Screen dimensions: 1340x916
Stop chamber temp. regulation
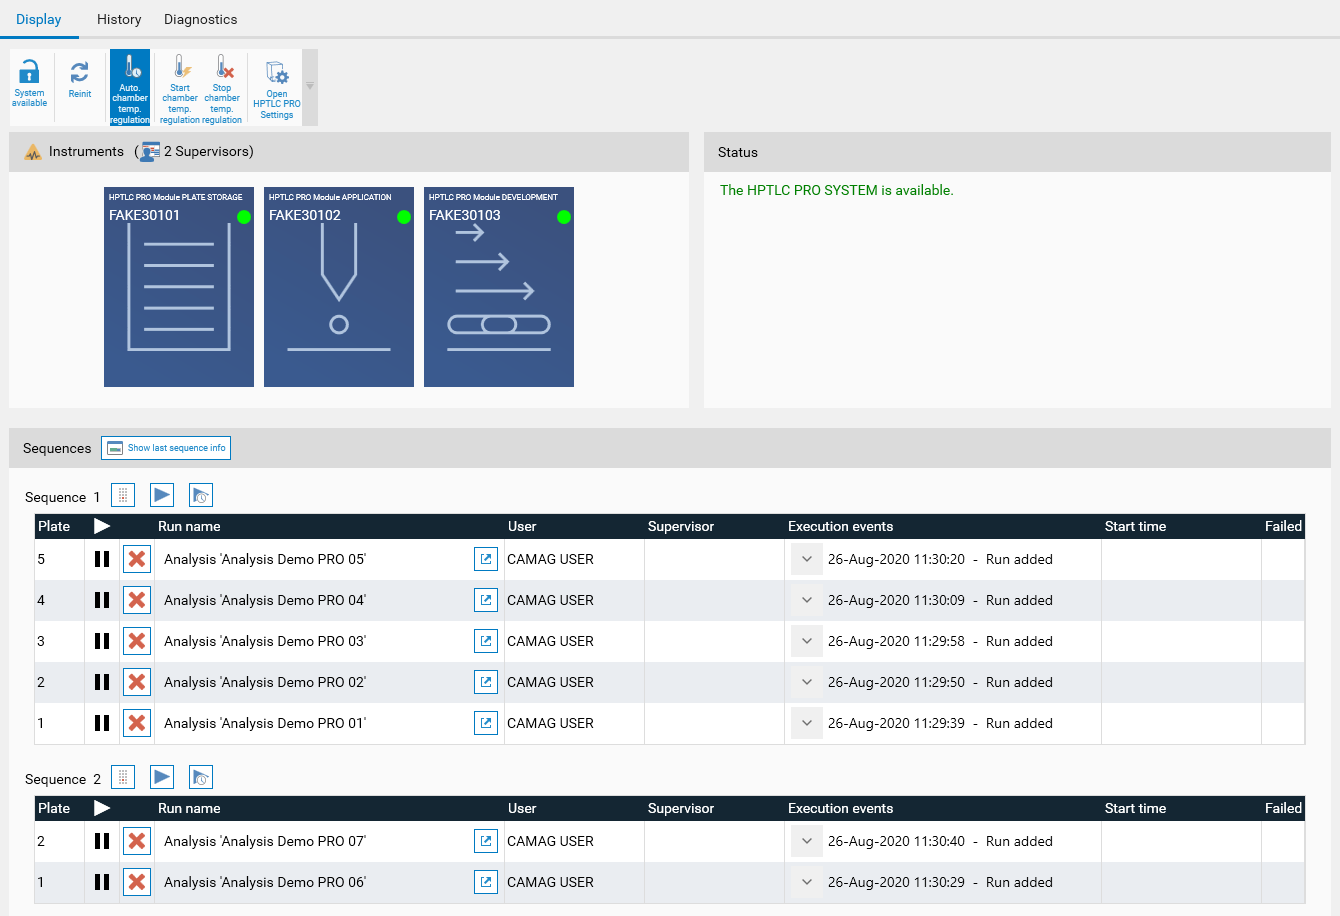222,87
